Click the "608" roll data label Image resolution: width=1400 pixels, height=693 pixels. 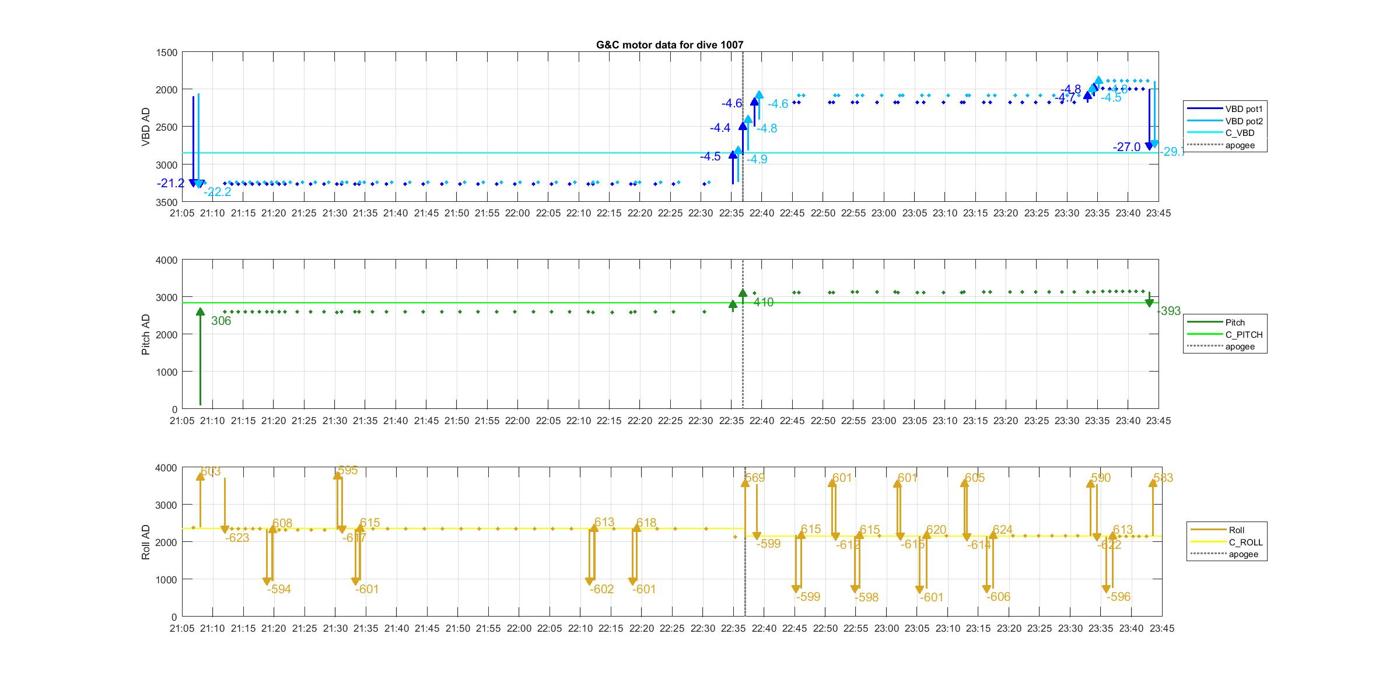pos(282,523)
